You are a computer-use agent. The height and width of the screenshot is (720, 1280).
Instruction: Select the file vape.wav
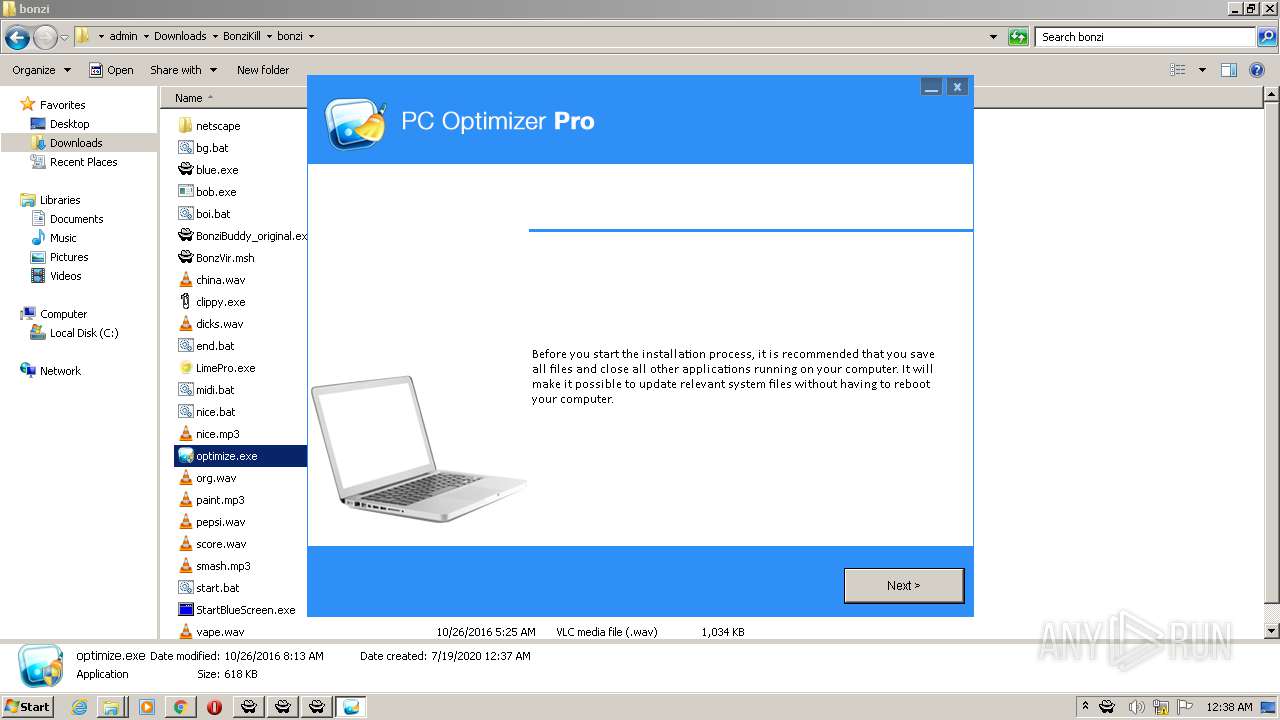(220, 632)
